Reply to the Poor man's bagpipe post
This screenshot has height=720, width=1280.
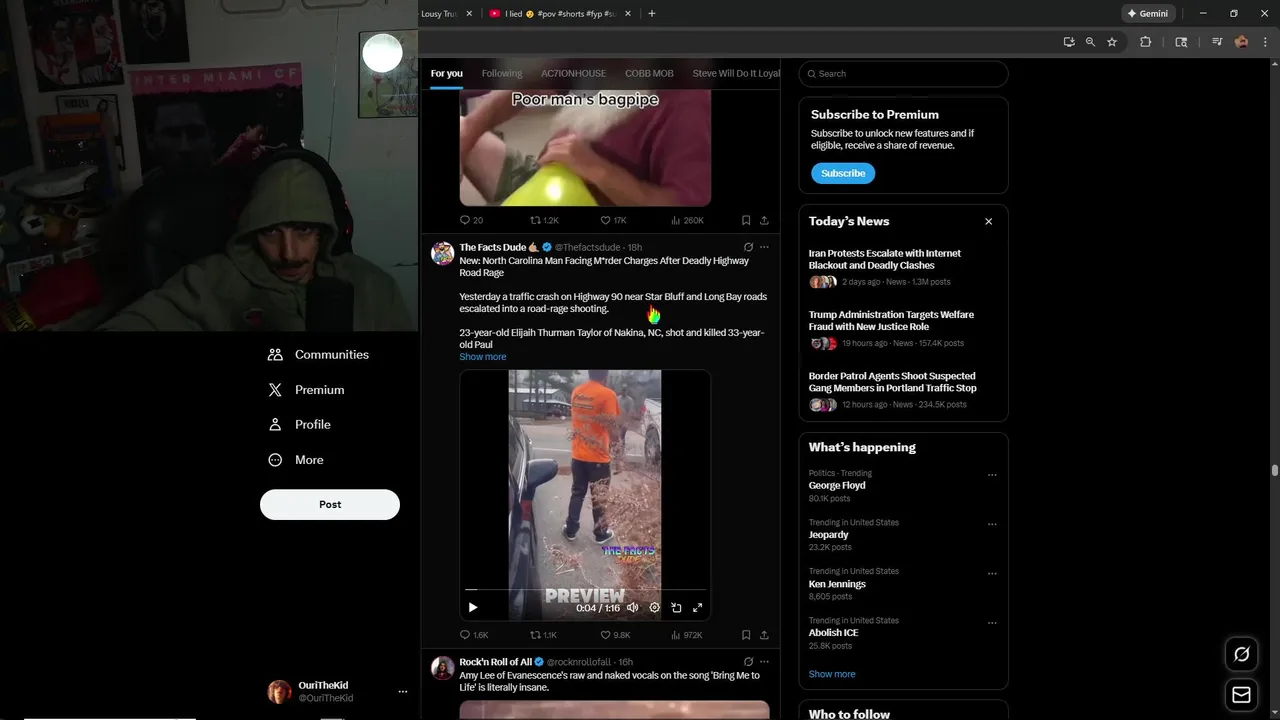470,220
